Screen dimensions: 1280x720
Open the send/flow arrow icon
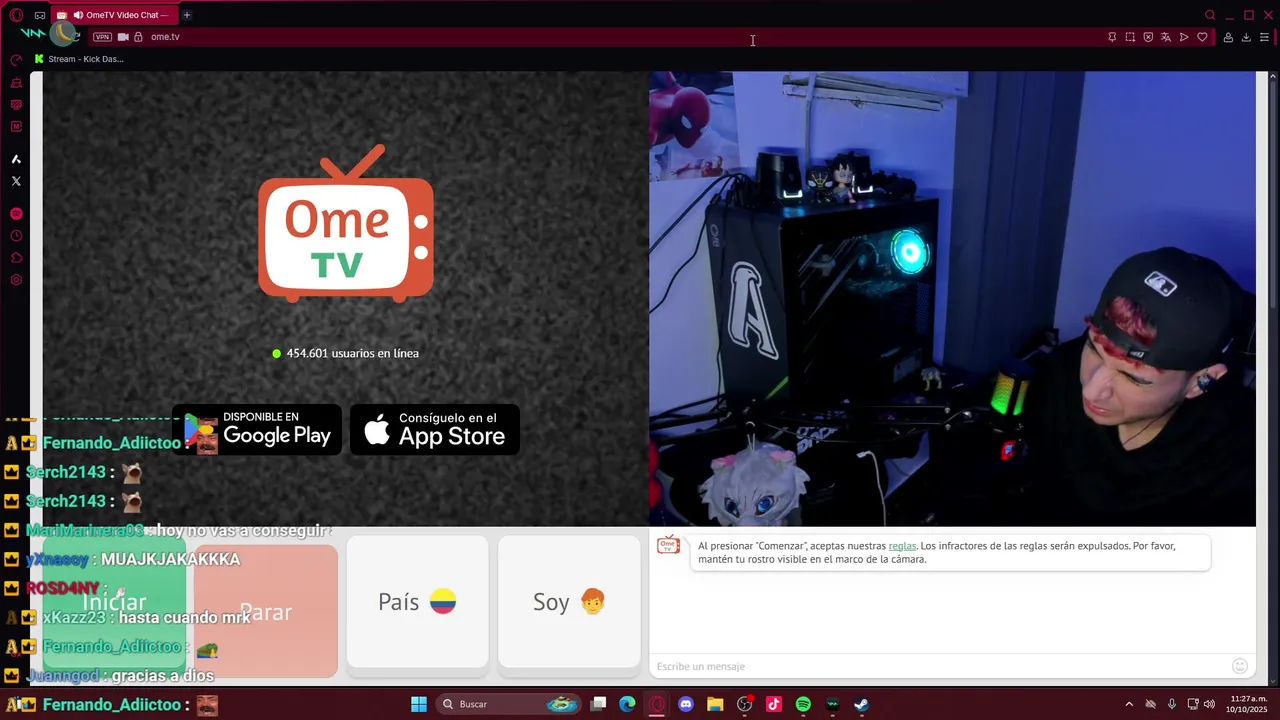[x=1184, y=37]
